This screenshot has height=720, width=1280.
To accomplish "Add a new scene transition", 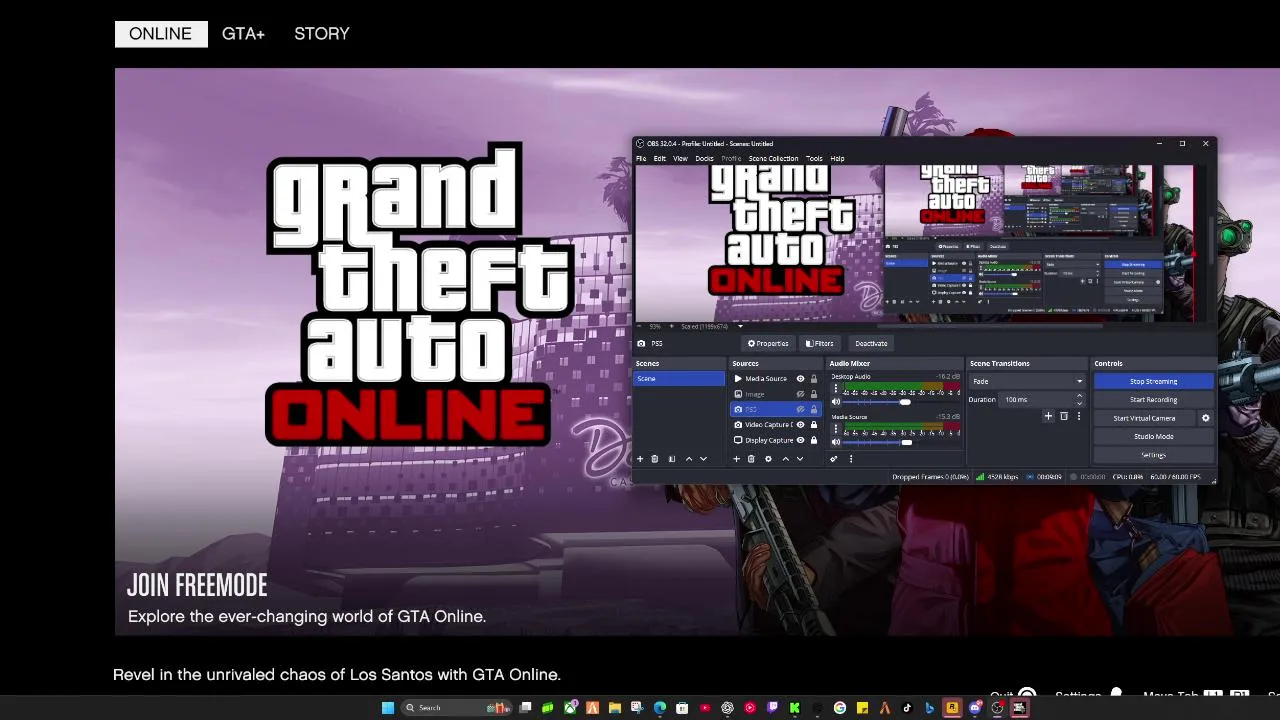I will click(x=1048, y=416).
